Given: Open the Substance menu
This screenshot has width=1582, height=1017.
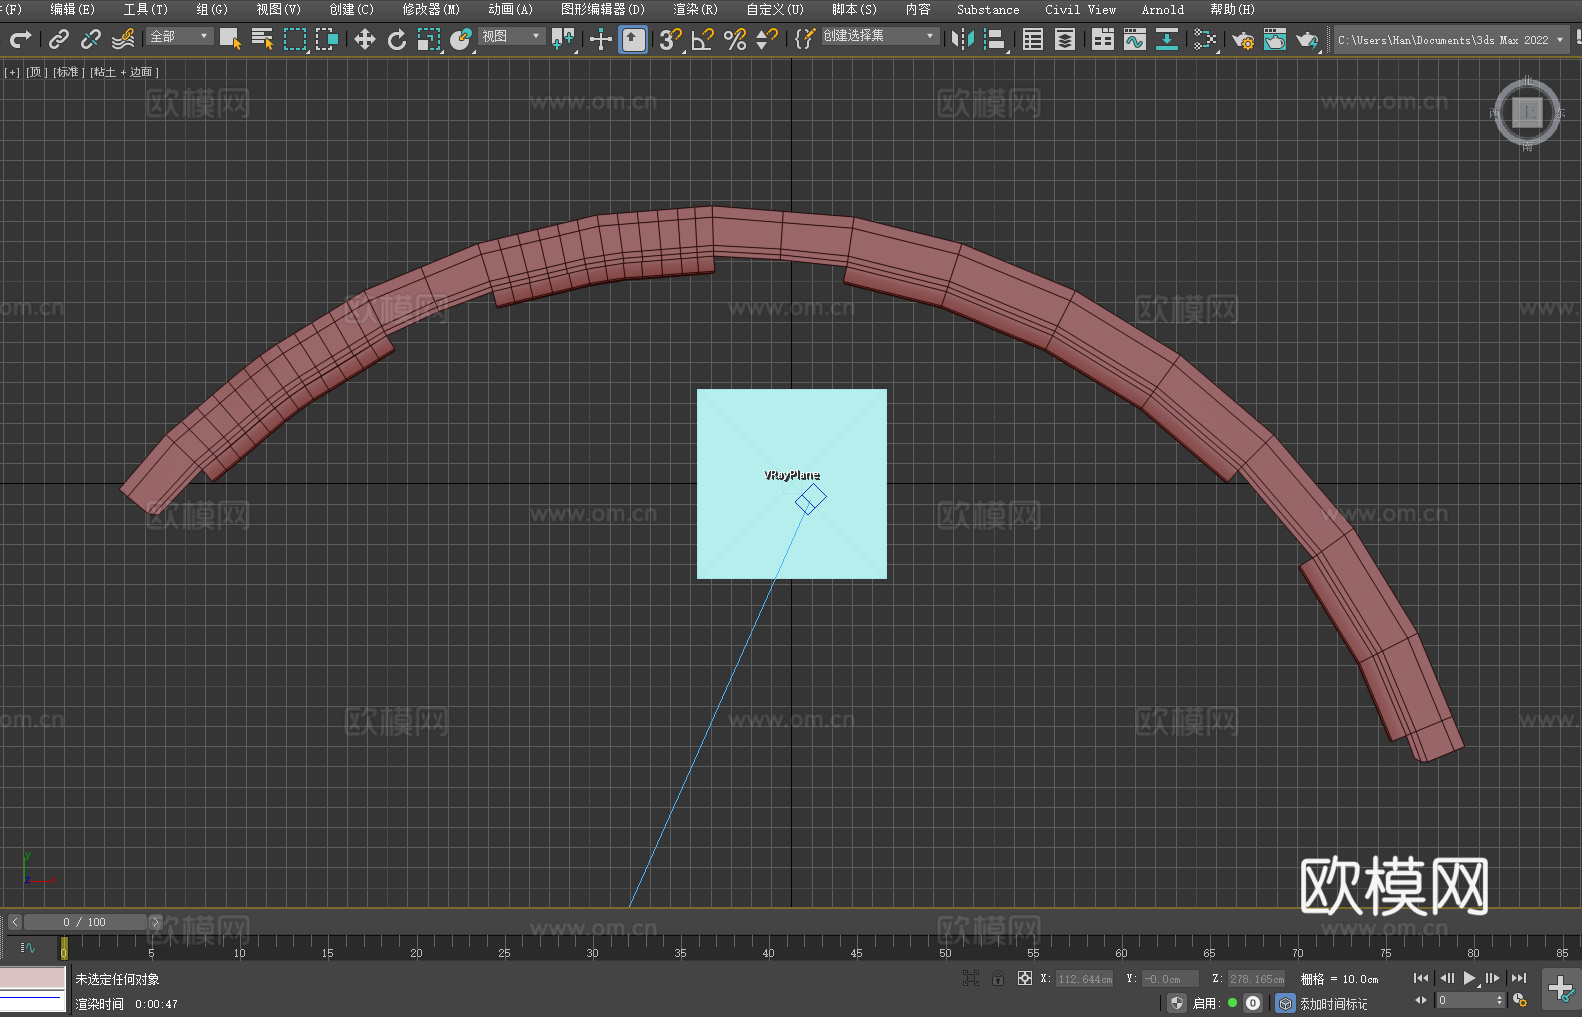Looking at the screenshot, I should tap(988, 9).
